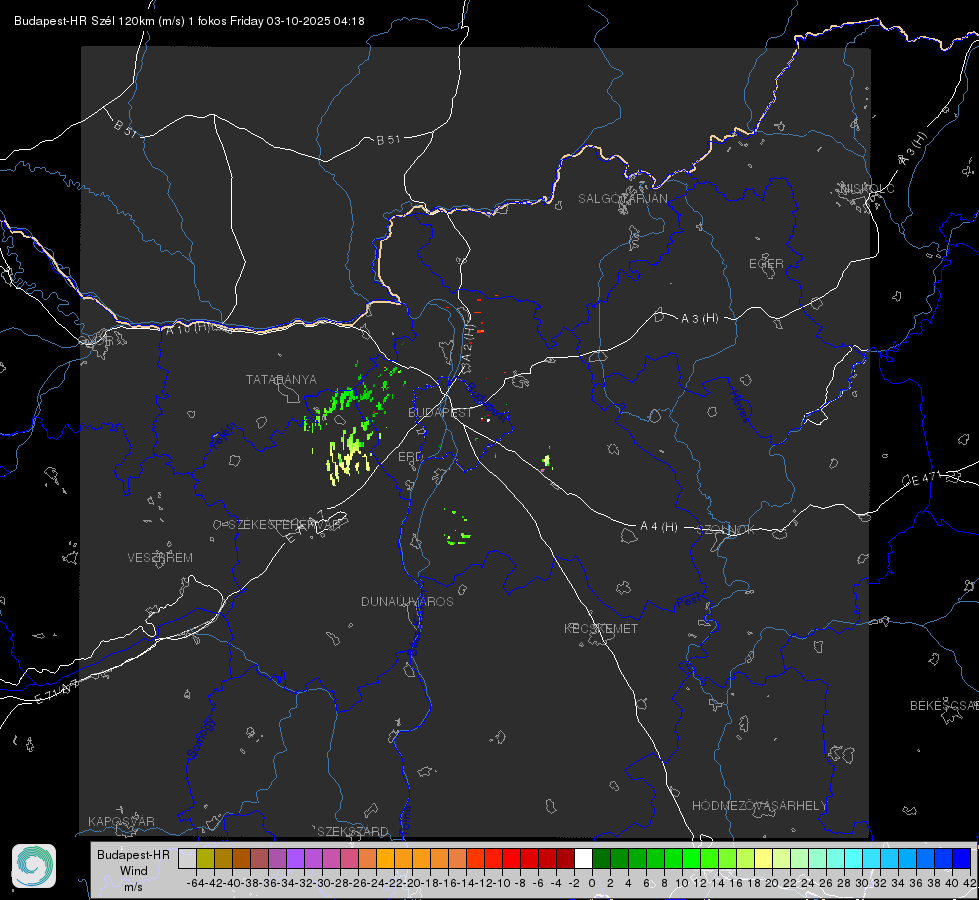Screen dimensions: 979x900
Task: Pick the leftmost light gray legend swatch
Action: pyautogui.click(x=187, y=858)
